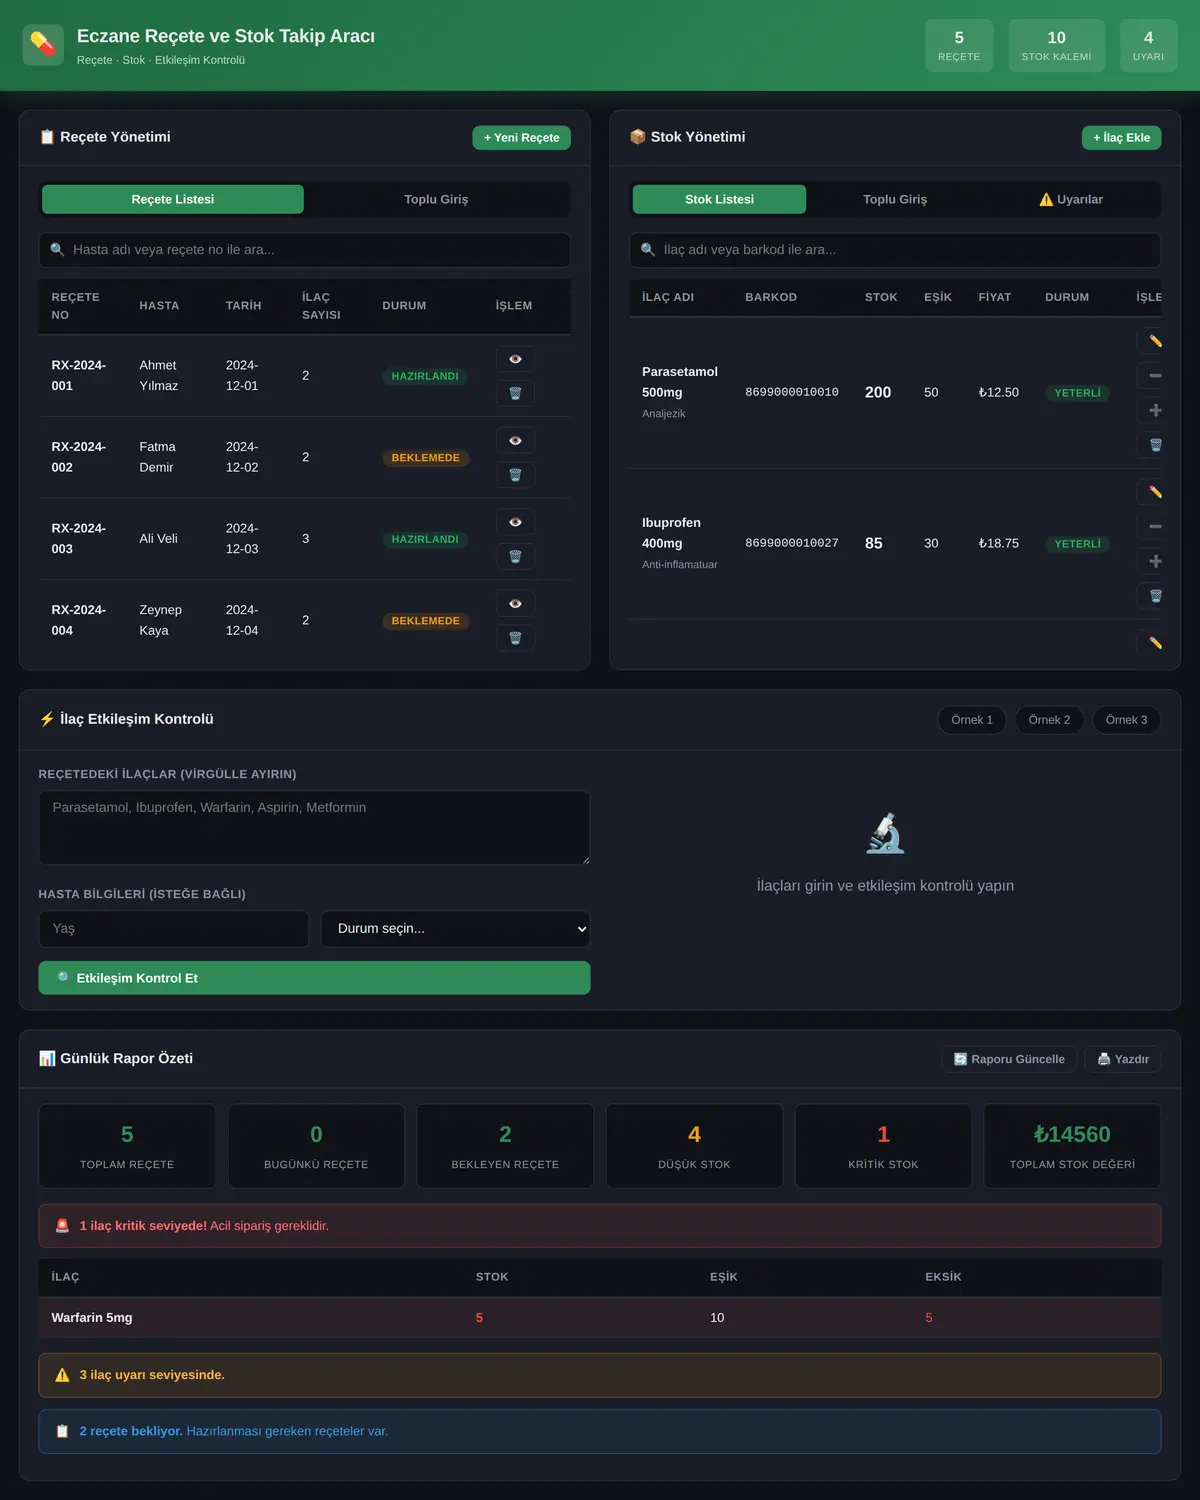The width and height of the screenshot is (1200, 1500).
Task: Open Toplu Giriş tab in Stok Yönetimi
Action: pos(895,199)
